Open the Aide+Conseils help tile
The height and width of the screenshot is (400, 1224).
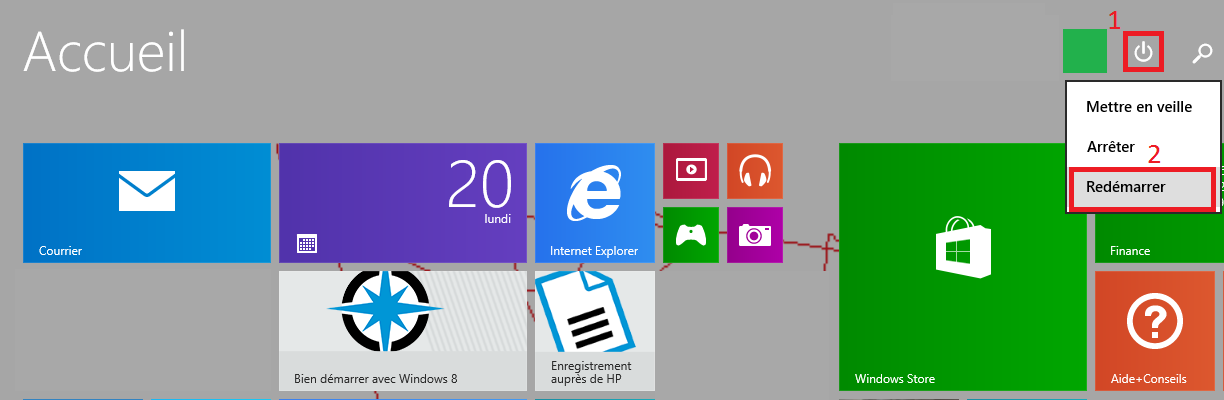pos(1155,331)
